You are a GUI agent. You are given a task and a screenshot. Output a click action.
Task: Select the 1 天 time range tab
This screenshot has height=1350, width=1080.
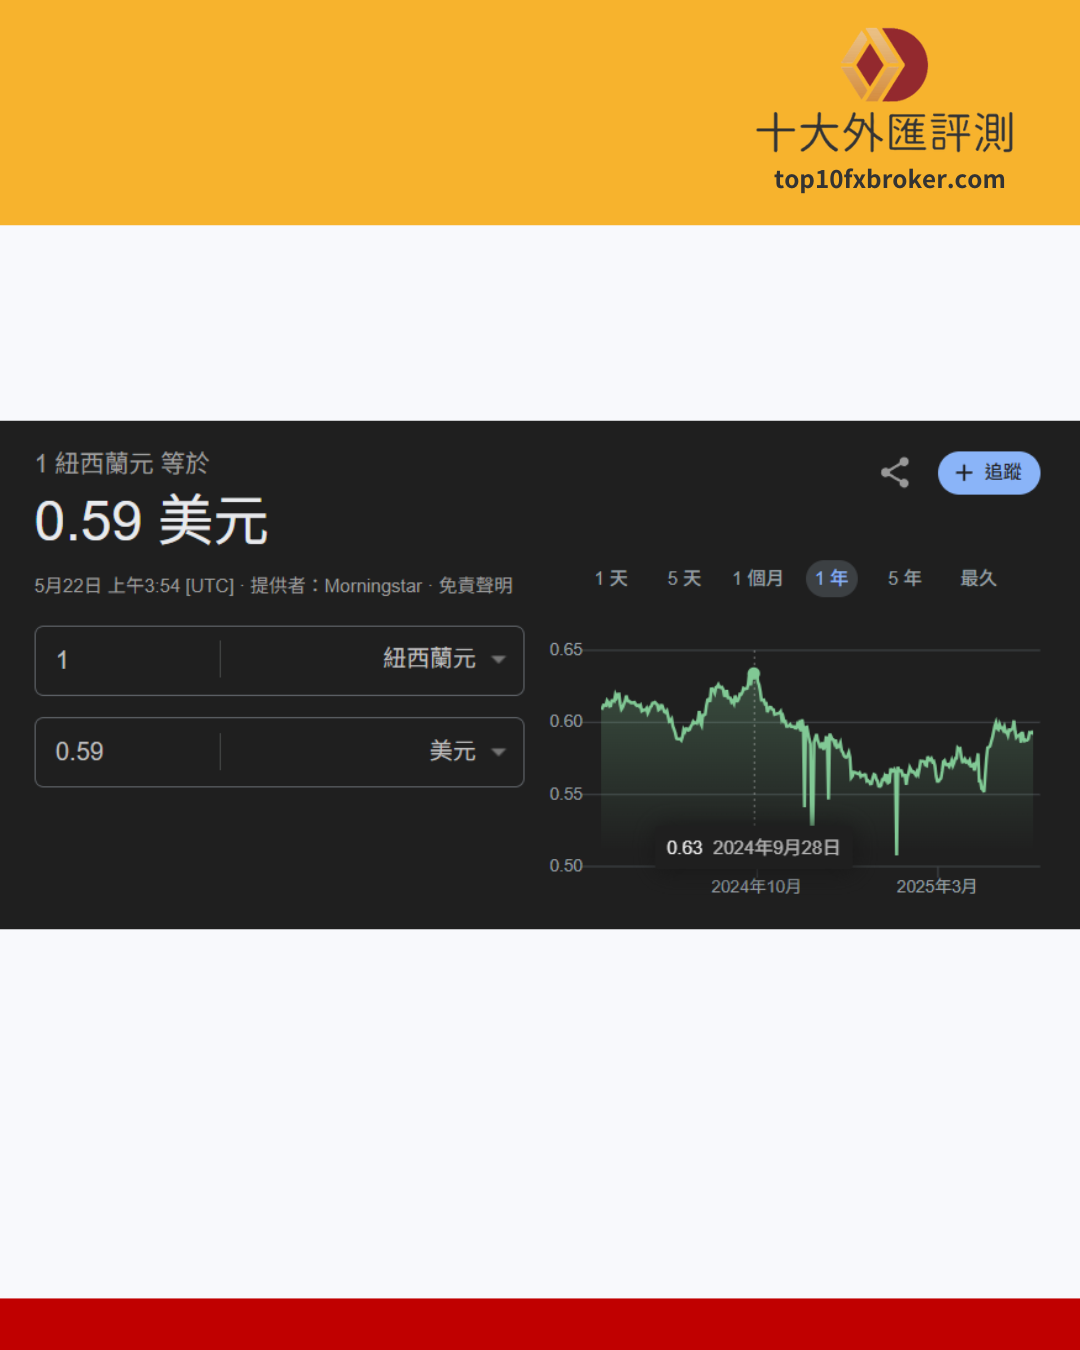point(611,578)
